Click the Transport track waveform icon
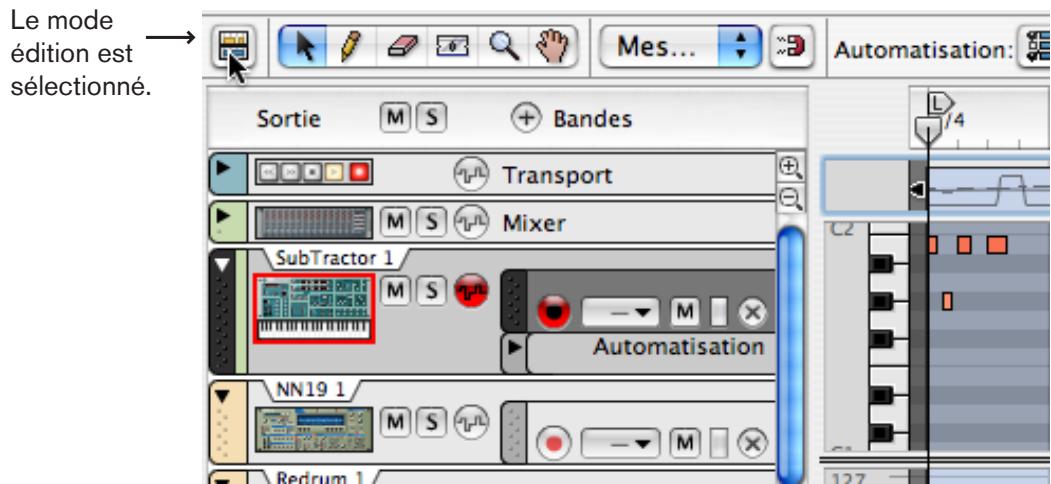 471,176
